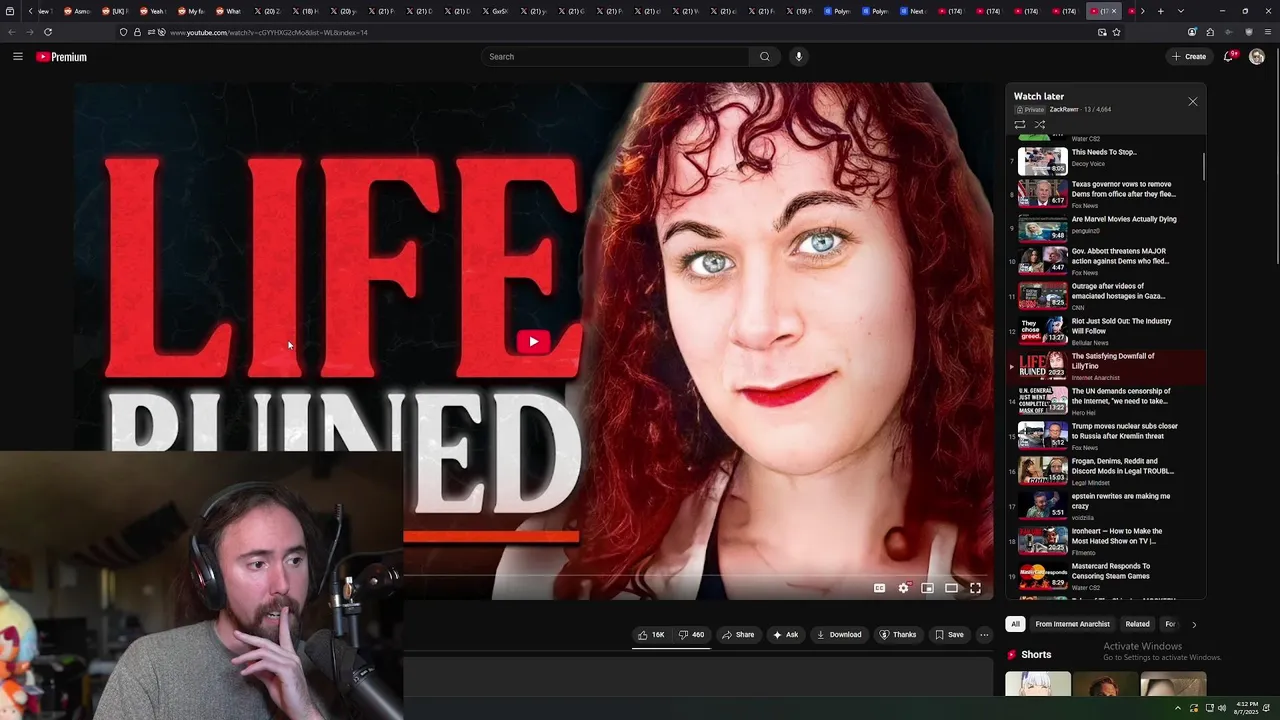Image resolution: width=1280 pixels, height=720 pixels.
Task: Go to YouTube Premium home logo
Action: pos(61,57)
